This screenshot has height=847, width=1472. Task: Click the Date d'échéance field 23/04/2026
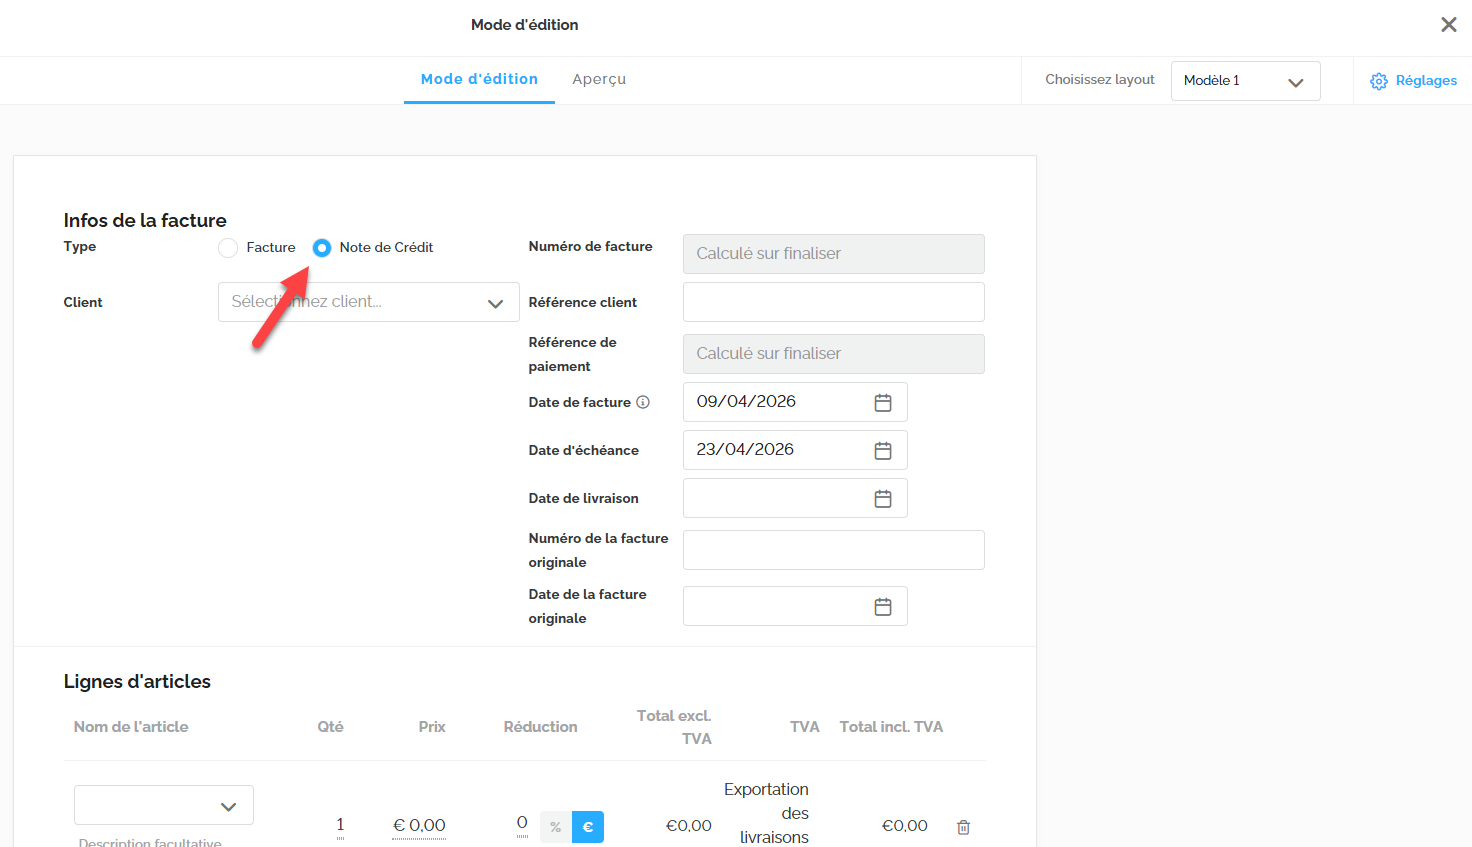[x=795, y=450]
